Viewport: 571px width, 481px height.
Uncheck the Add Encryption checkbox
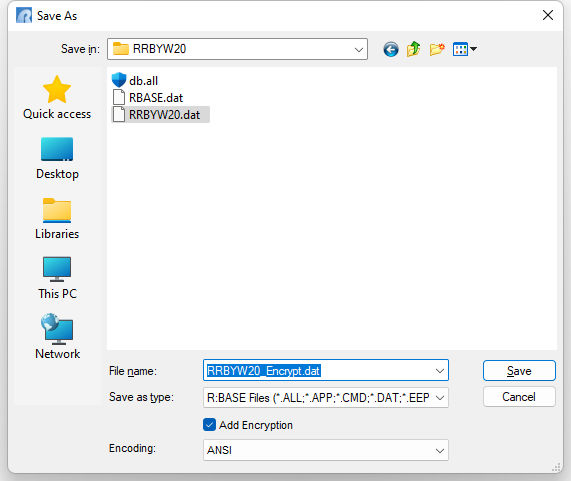coord(209,425)
